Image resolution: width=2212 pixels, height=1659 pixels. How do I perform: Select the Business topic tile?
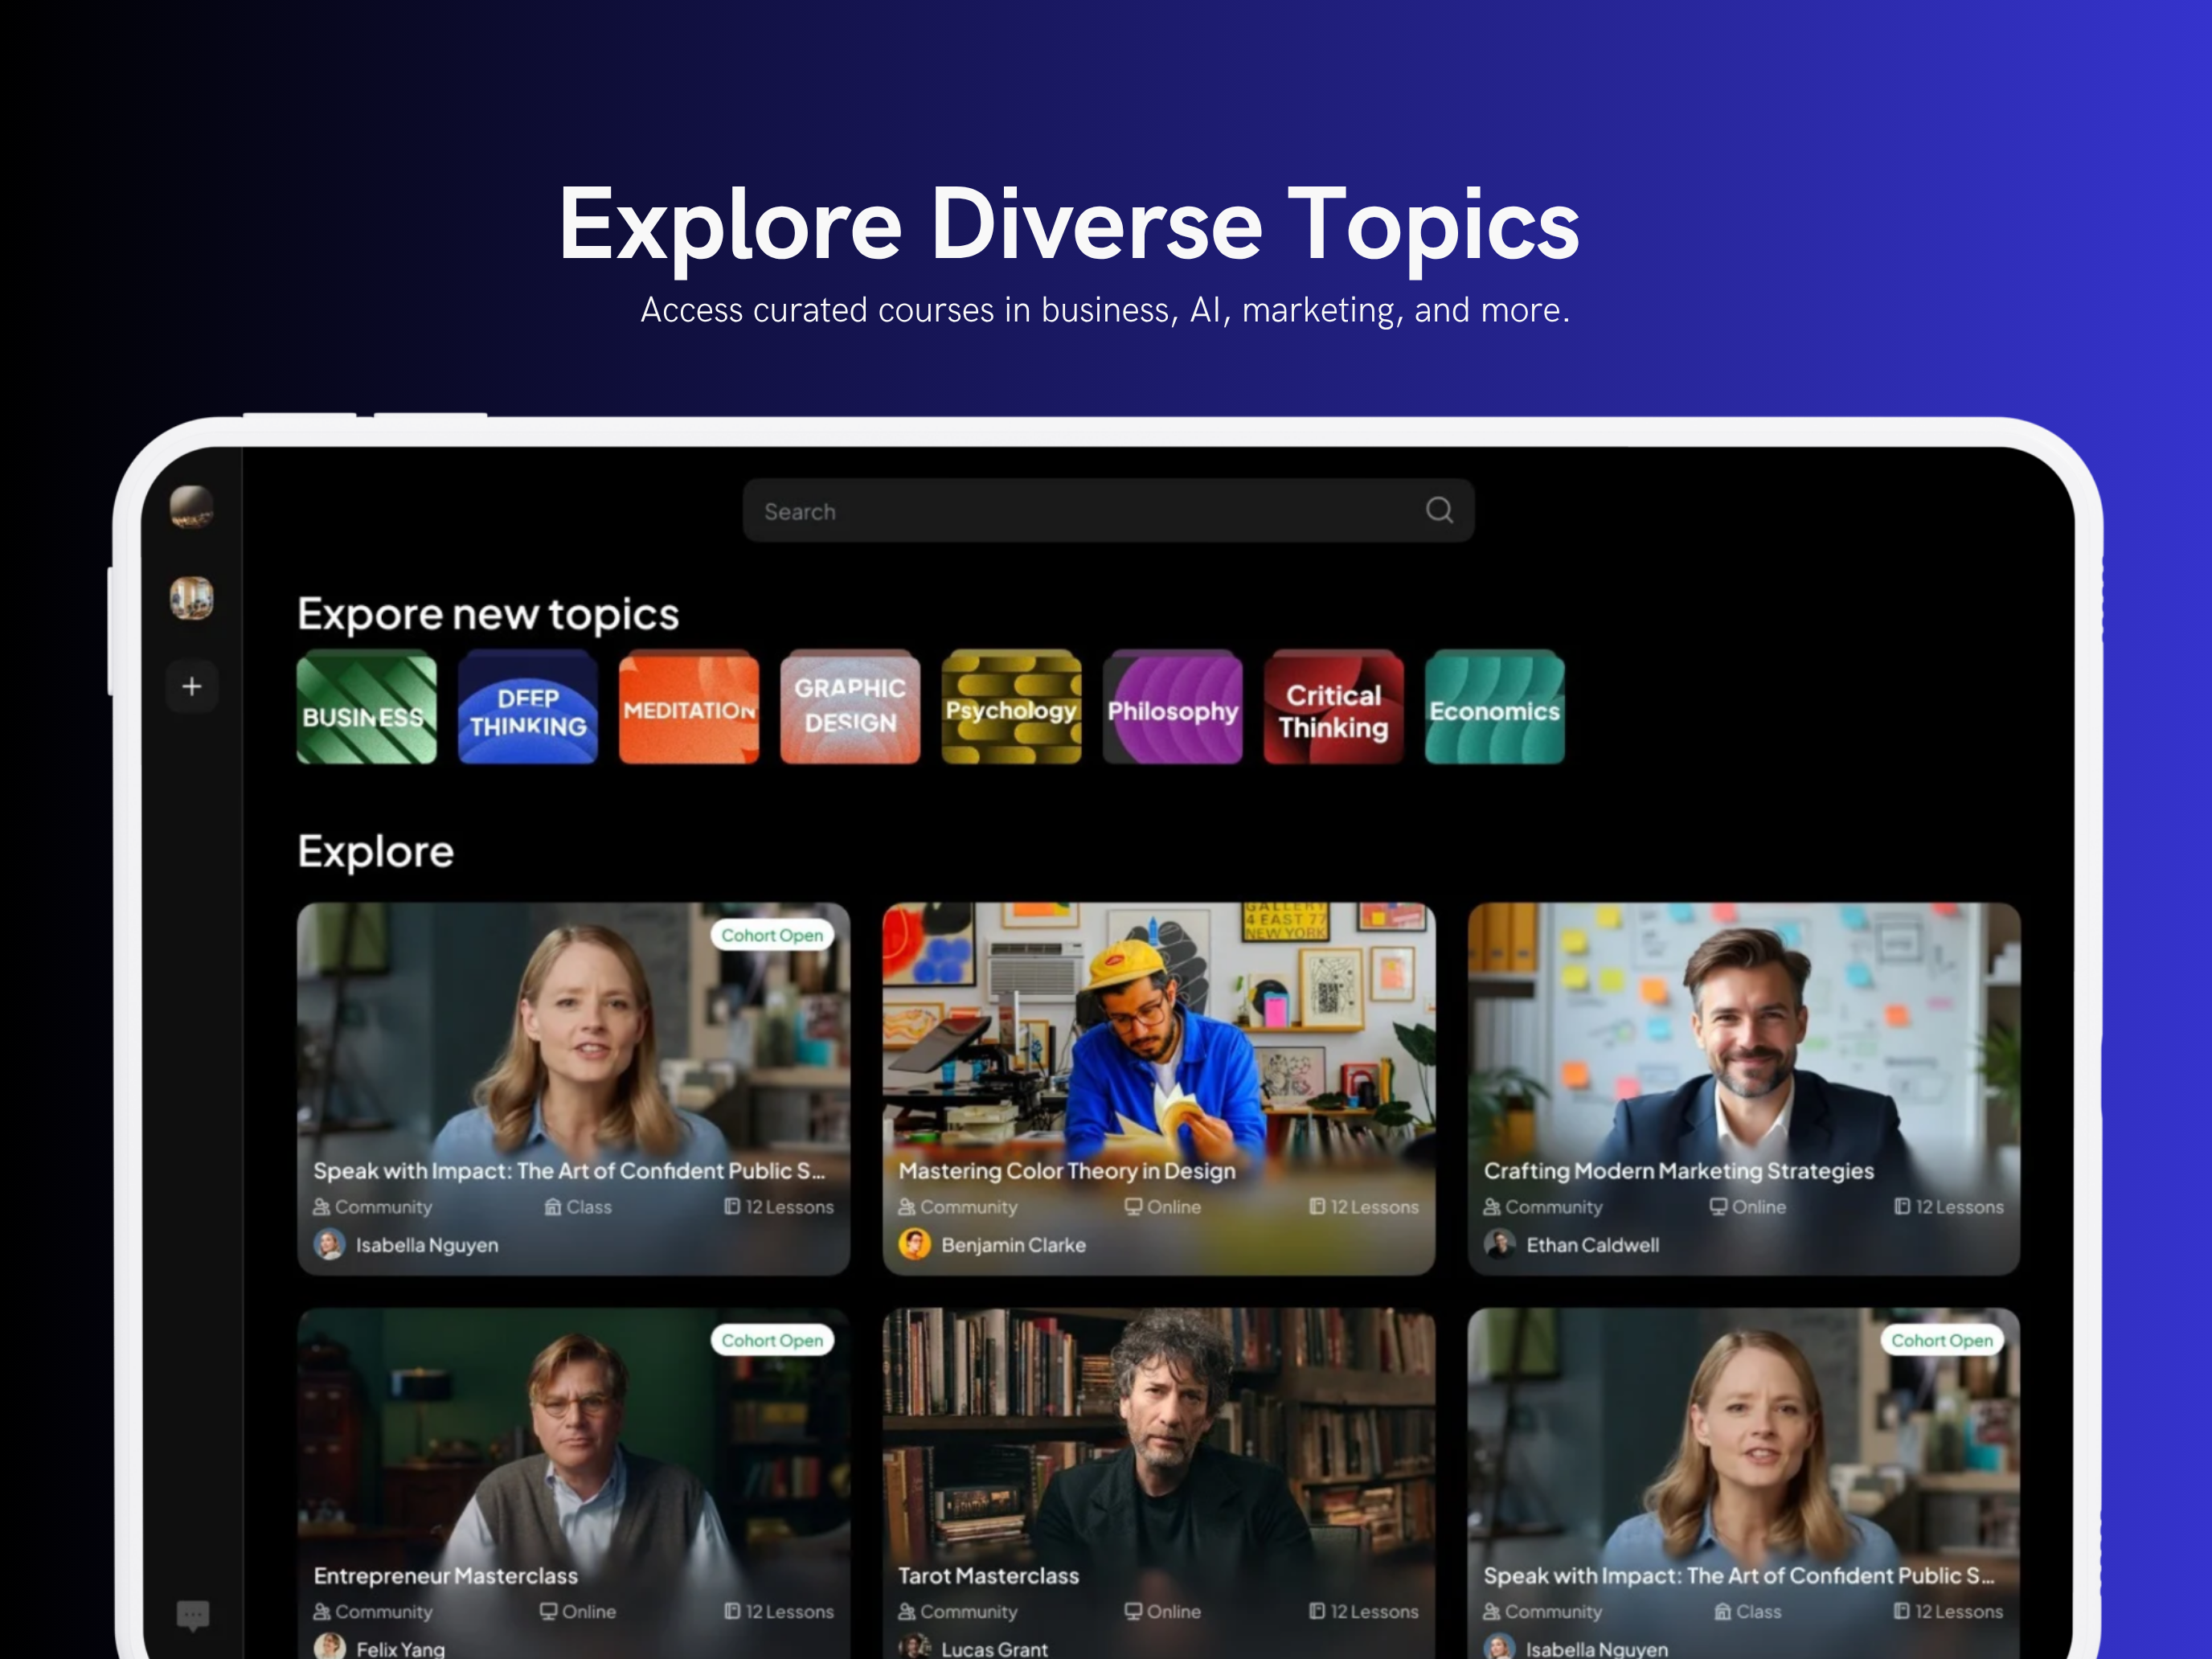tap(367, 707)
